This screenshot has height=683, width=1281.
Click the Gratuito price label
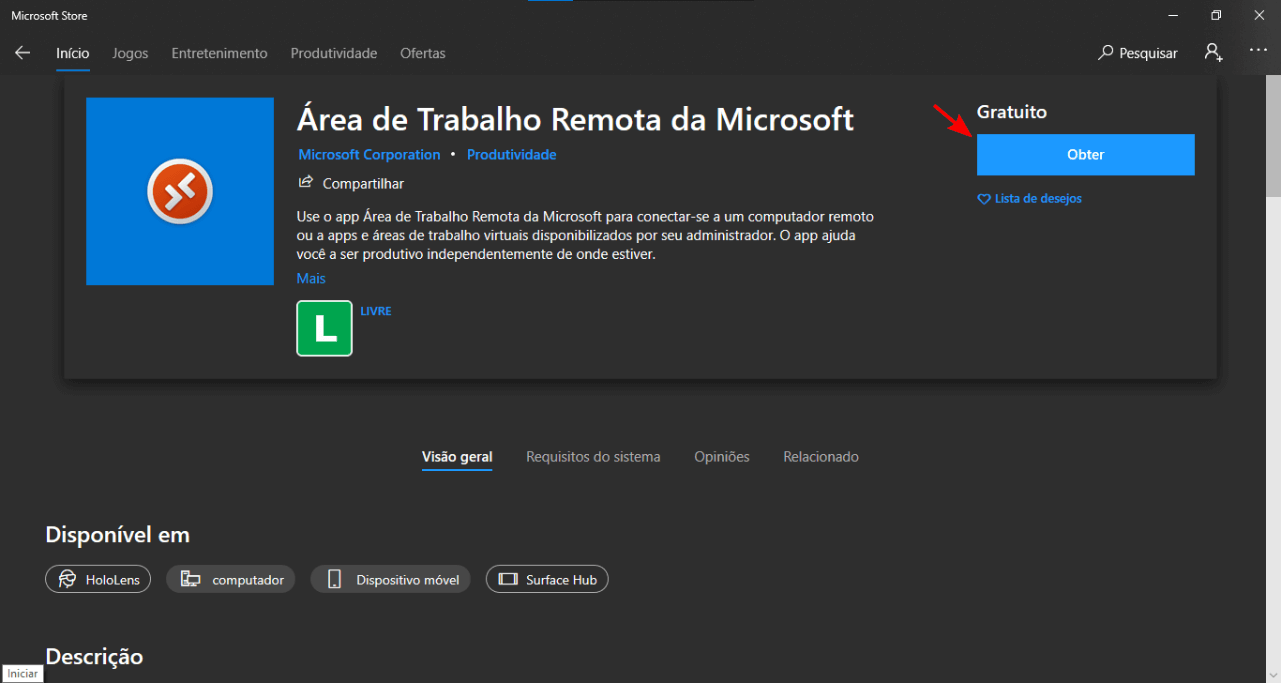point(1012,112)
